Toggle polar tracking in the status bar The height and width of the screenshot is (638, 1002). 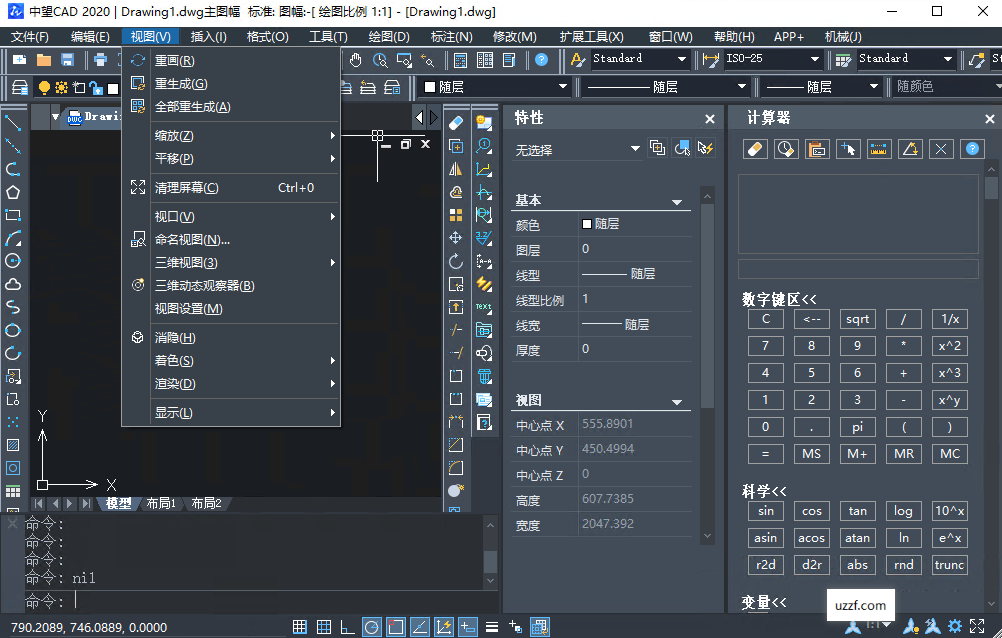tap(370, 627)
